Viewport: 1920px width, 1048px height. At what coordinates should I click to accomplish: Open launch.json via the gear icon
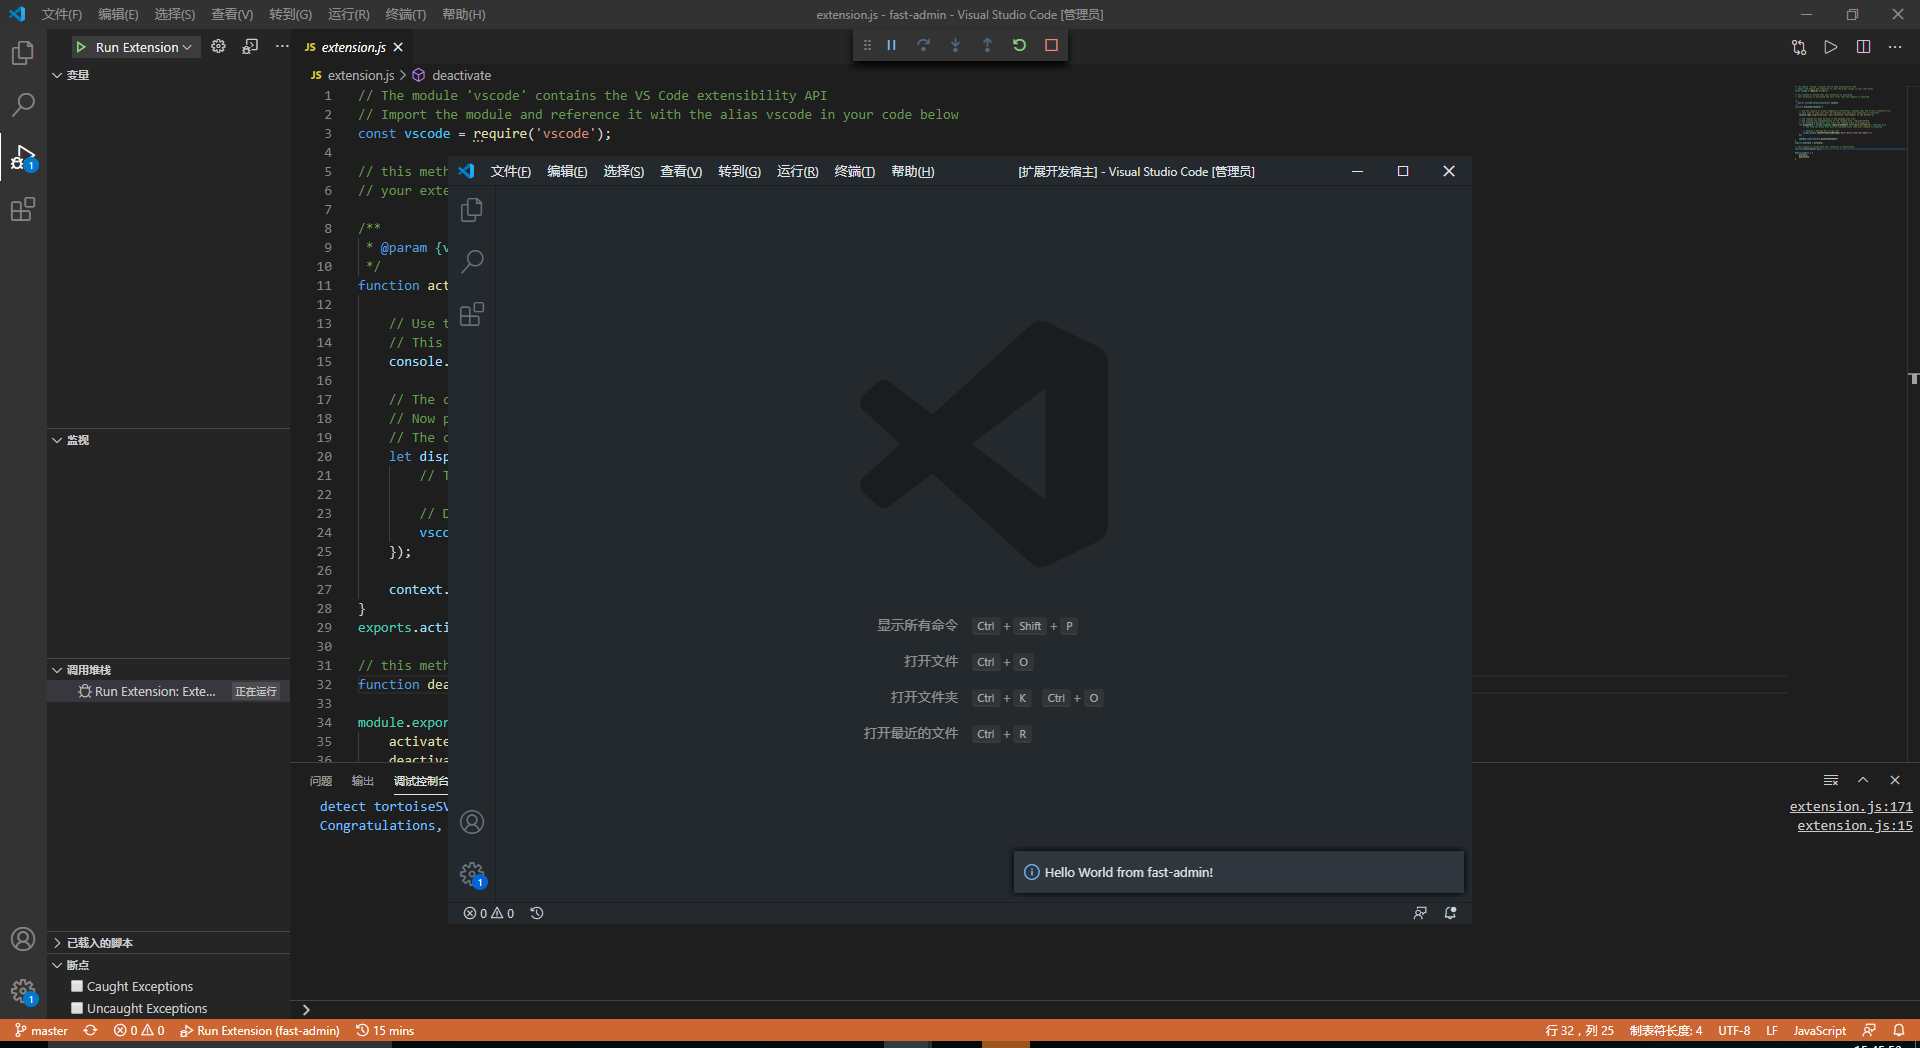(218, 46)
